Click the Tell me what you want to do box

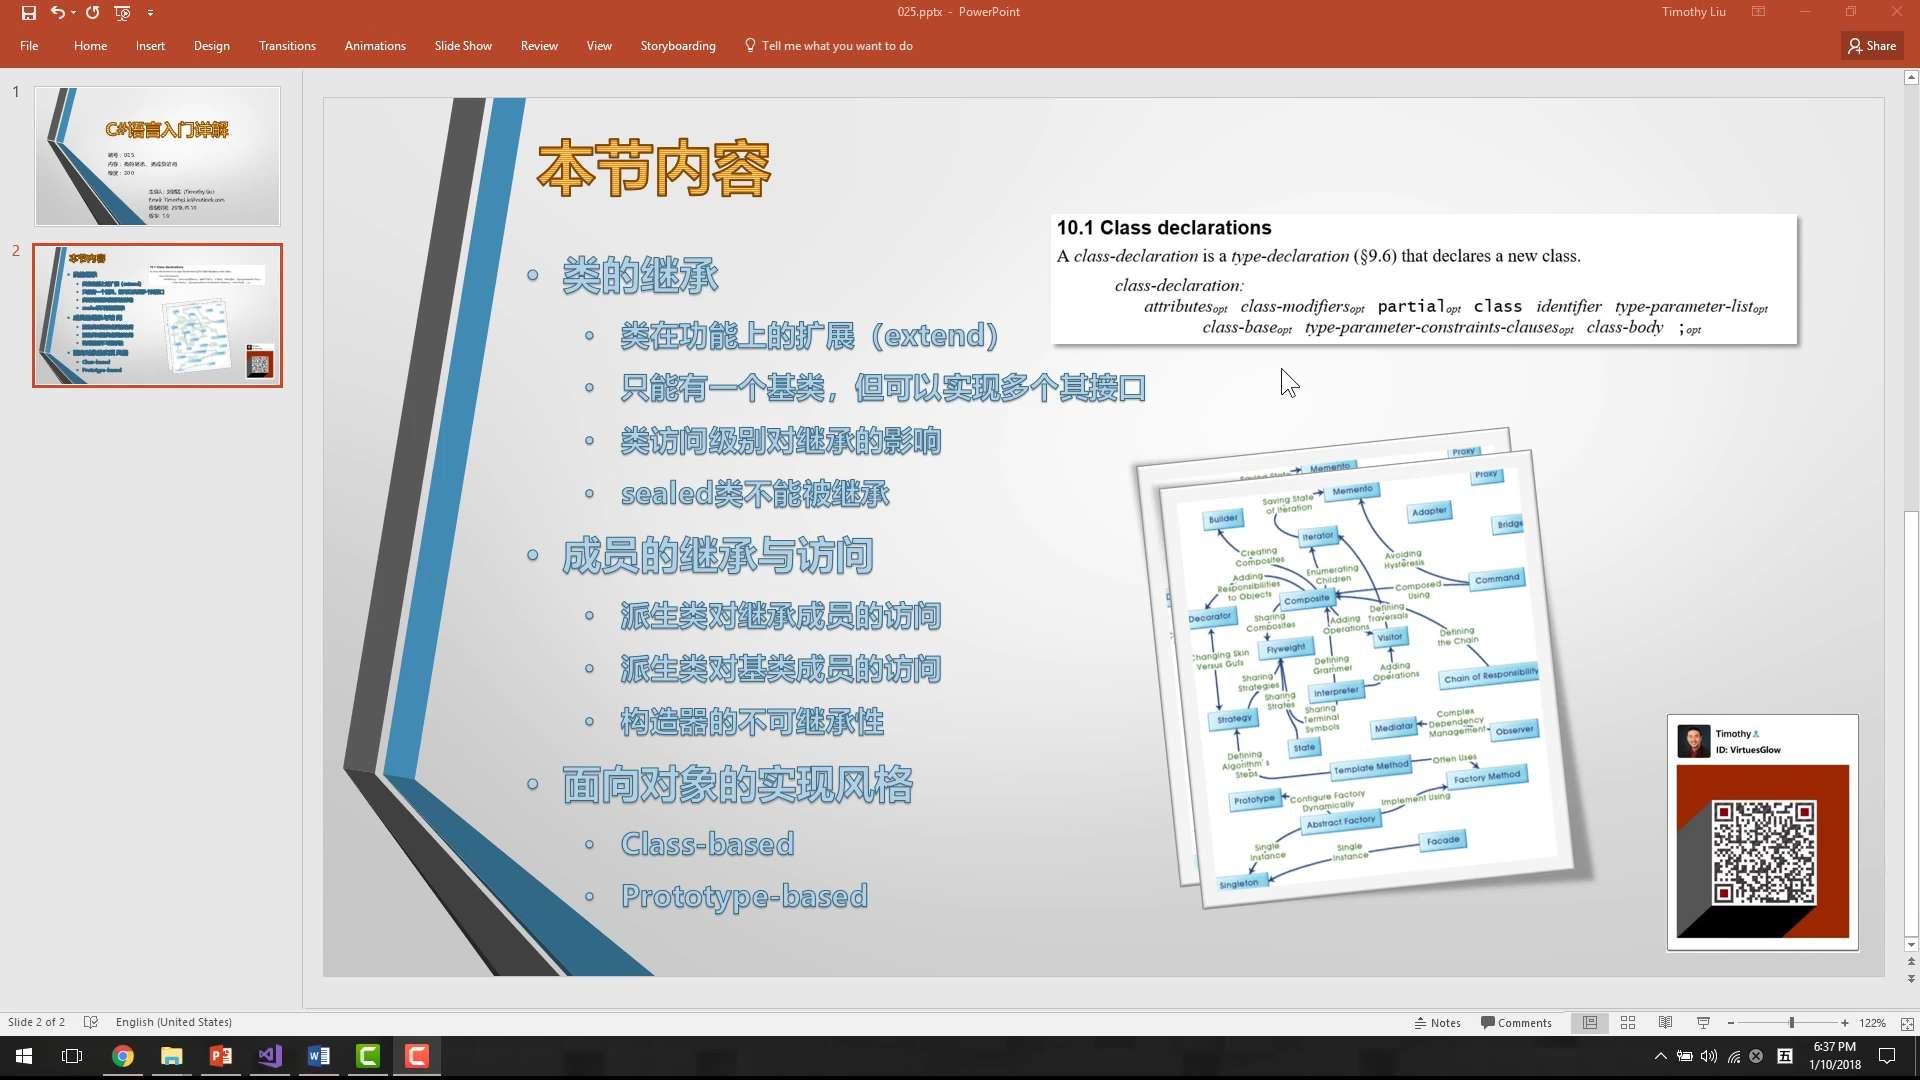pyautogui.click(x=829, y=46)
